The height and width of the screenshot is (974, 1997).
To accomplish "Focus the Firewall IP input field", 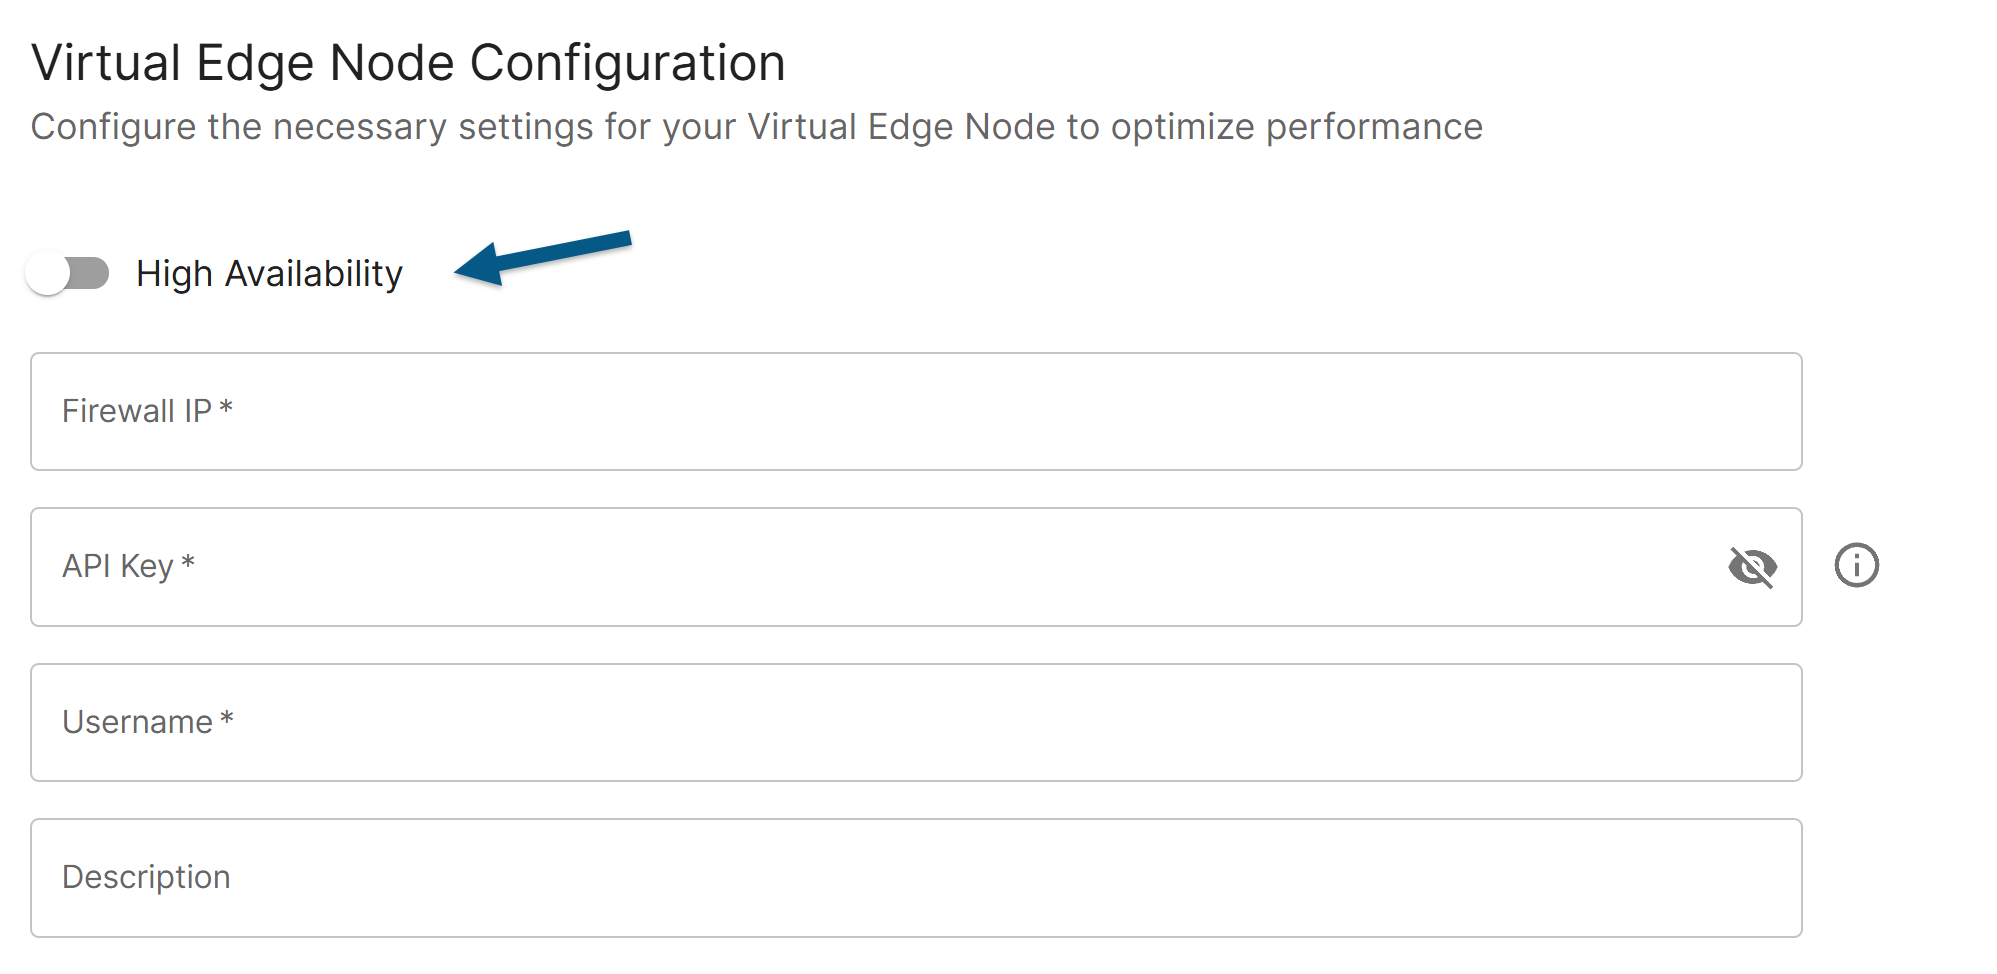I will [x=915, y=411].
